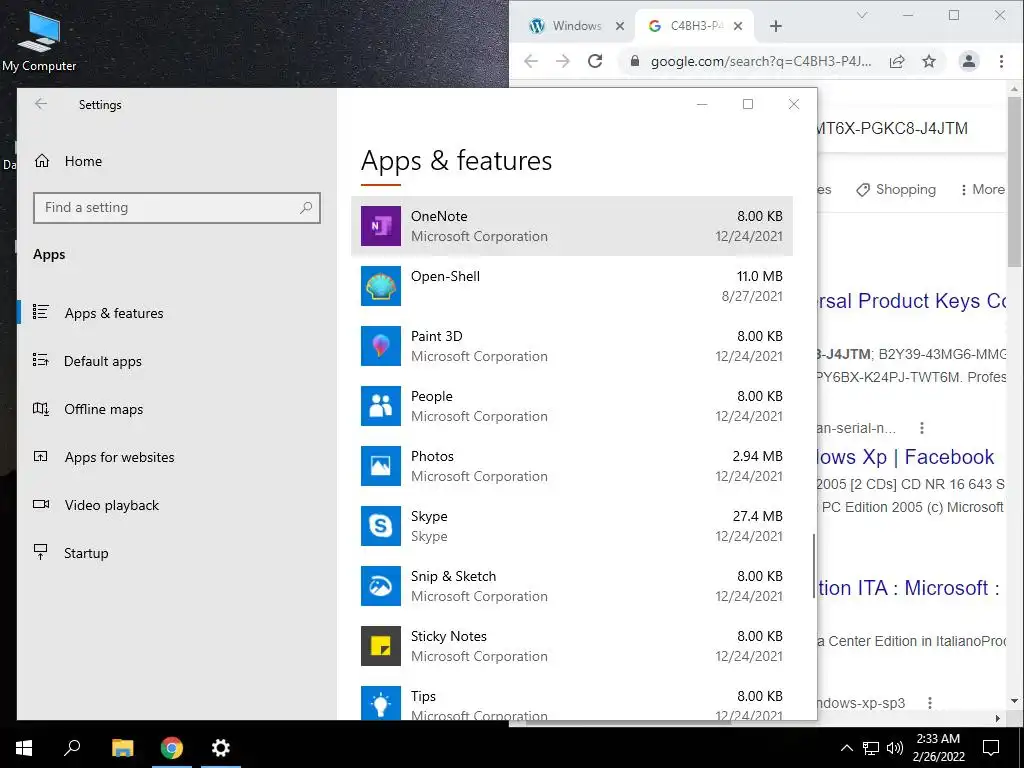The width and height of the screenshot is (1024, 768).
Task: Select the Open-Shell 11.0 MB entry
Action: pos(572,286)
